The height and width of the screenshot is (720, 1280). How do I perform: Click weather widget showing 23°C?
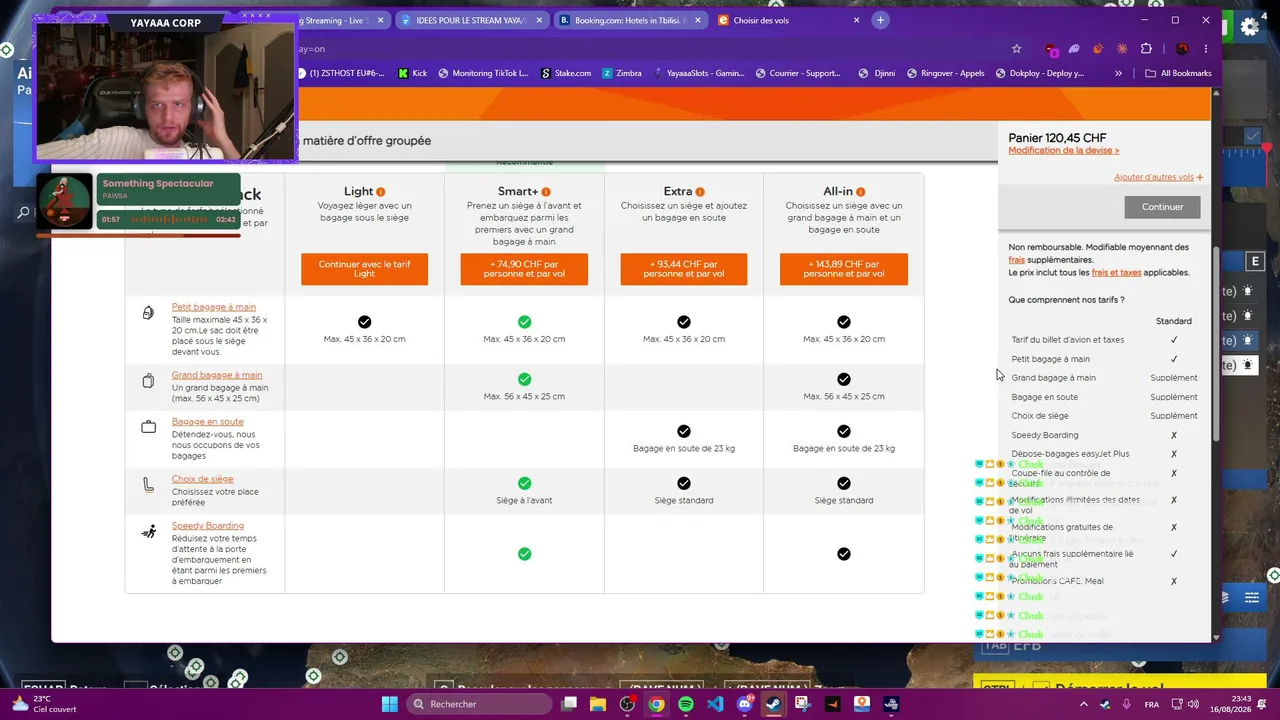pos(43,704)
